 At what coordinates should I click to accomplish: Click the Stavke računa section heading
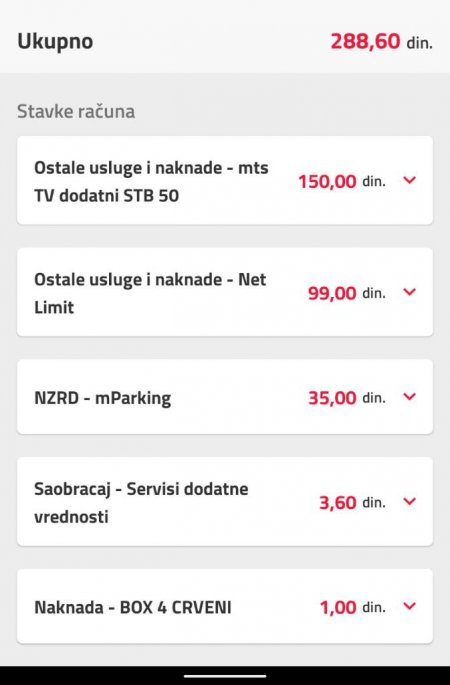[76, 111]
